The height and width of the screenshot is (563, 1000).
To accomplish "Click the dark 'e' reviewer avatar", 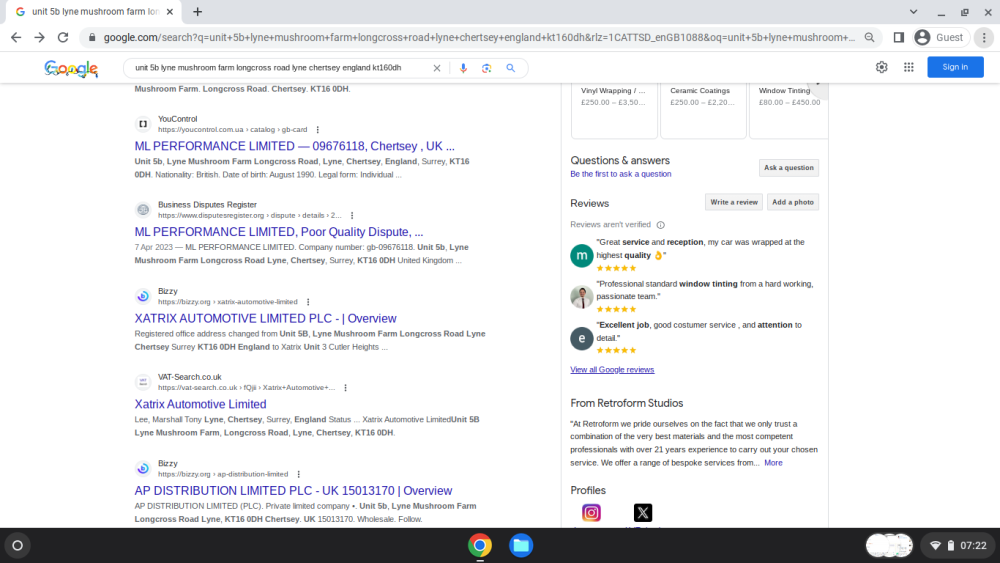I will pos(582,339).
